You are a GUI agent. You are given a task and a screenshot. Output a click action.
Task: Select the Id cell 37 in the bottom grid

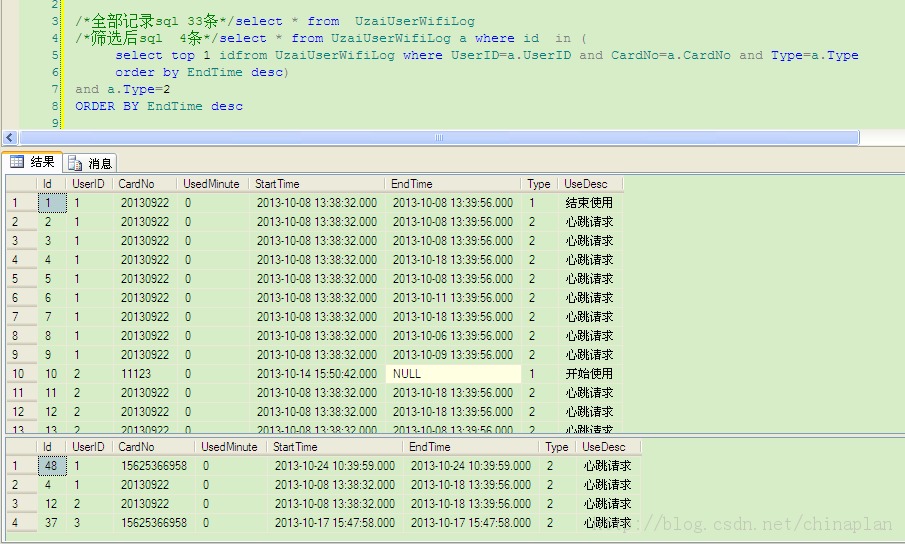coord(52,523)
